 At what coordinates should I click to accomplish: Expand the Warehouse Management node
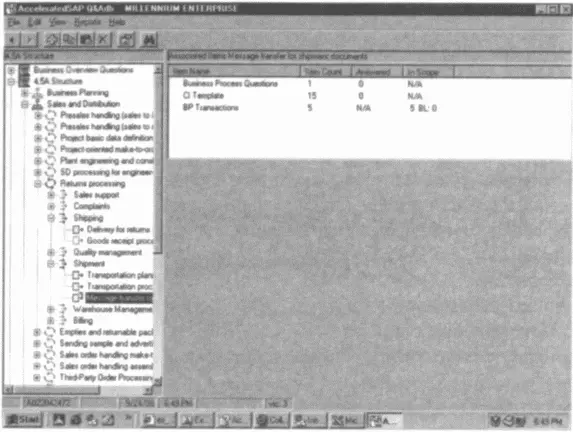pos(51,309)
